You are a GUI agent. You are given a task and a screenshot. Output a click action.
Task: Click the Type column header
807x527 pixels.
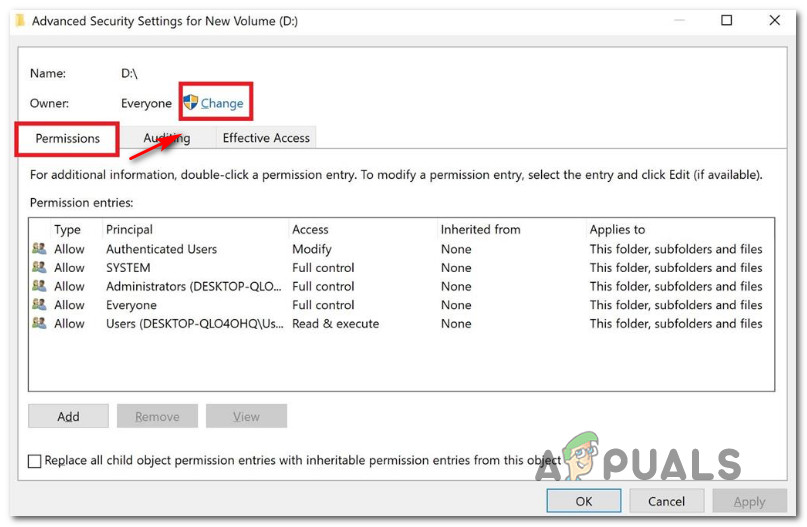coord(67,230)
